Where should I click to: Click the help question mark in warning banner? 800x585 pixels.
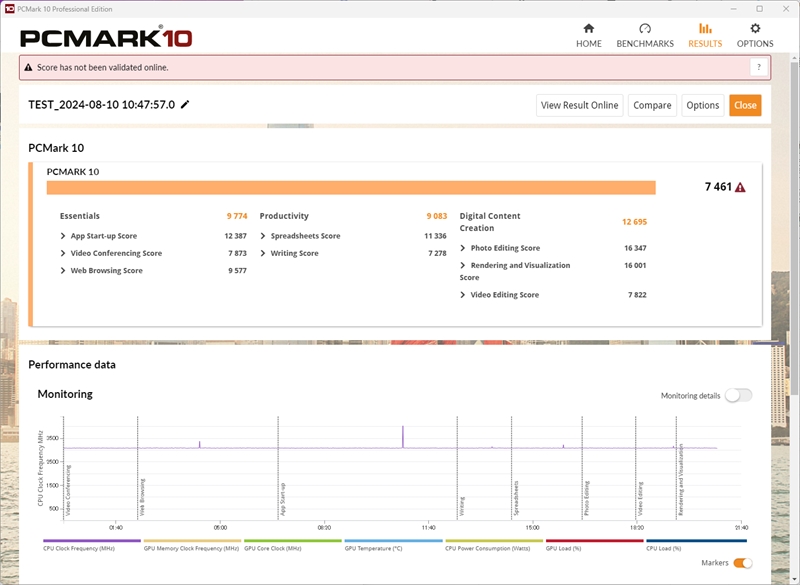pos(759,67)
